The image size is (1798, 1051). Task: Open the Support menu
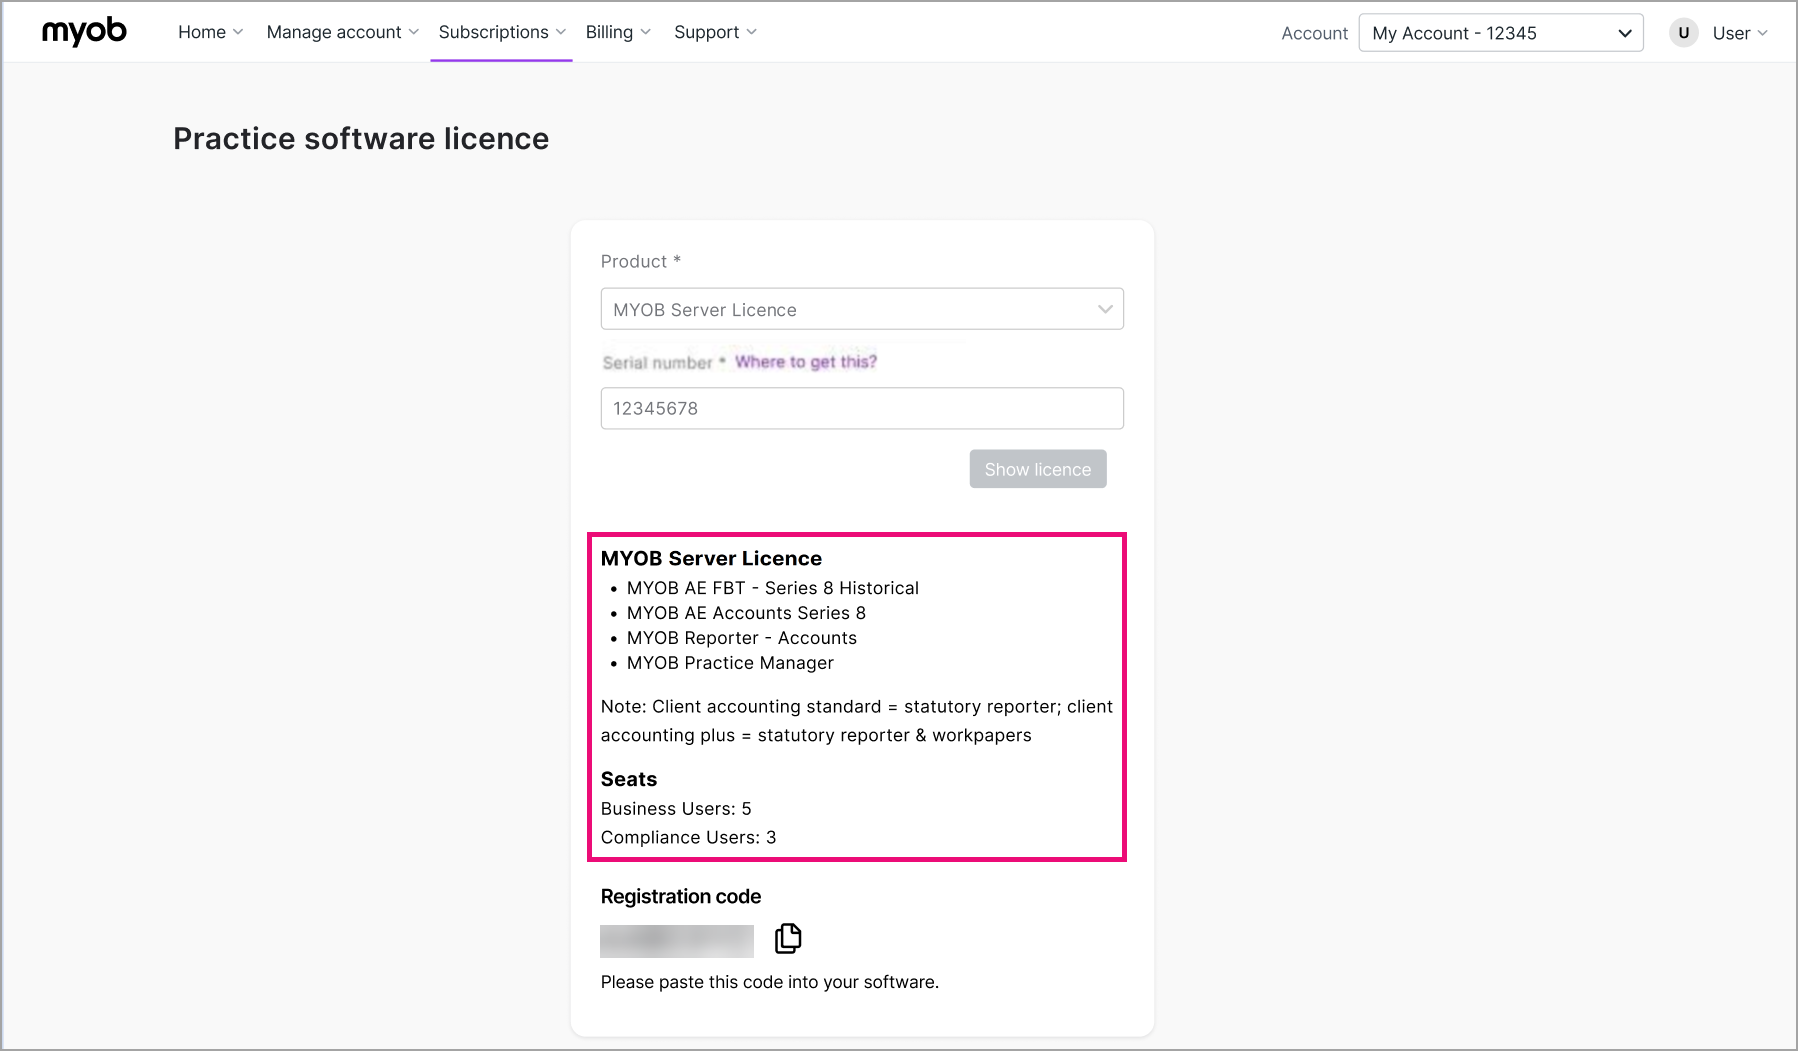[715, 32]
